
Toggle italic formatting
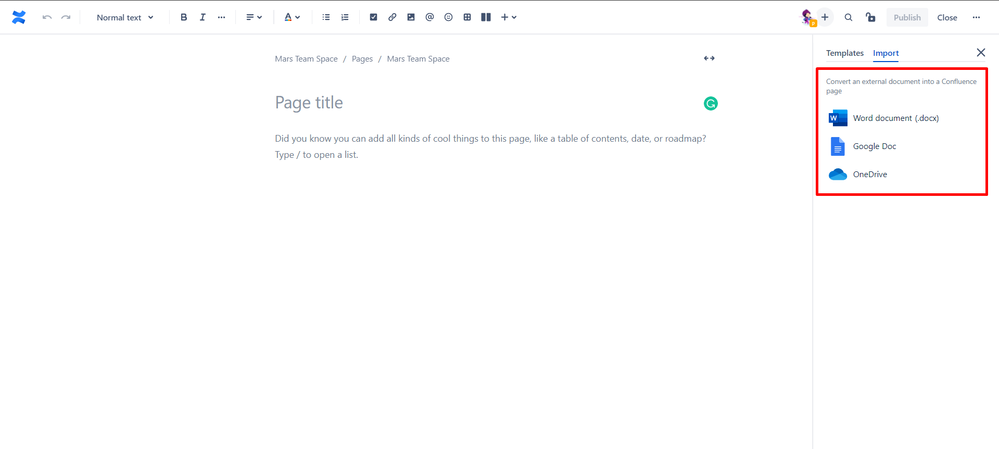click(x=203, y=18)
